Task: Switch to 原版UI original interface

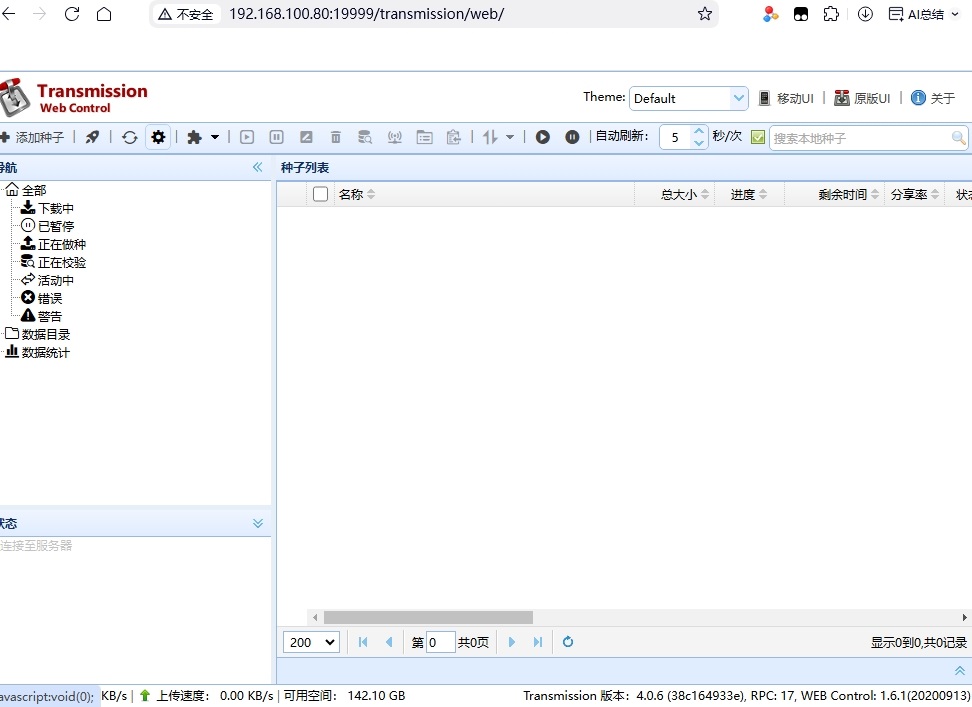Action: coord(862,98)
